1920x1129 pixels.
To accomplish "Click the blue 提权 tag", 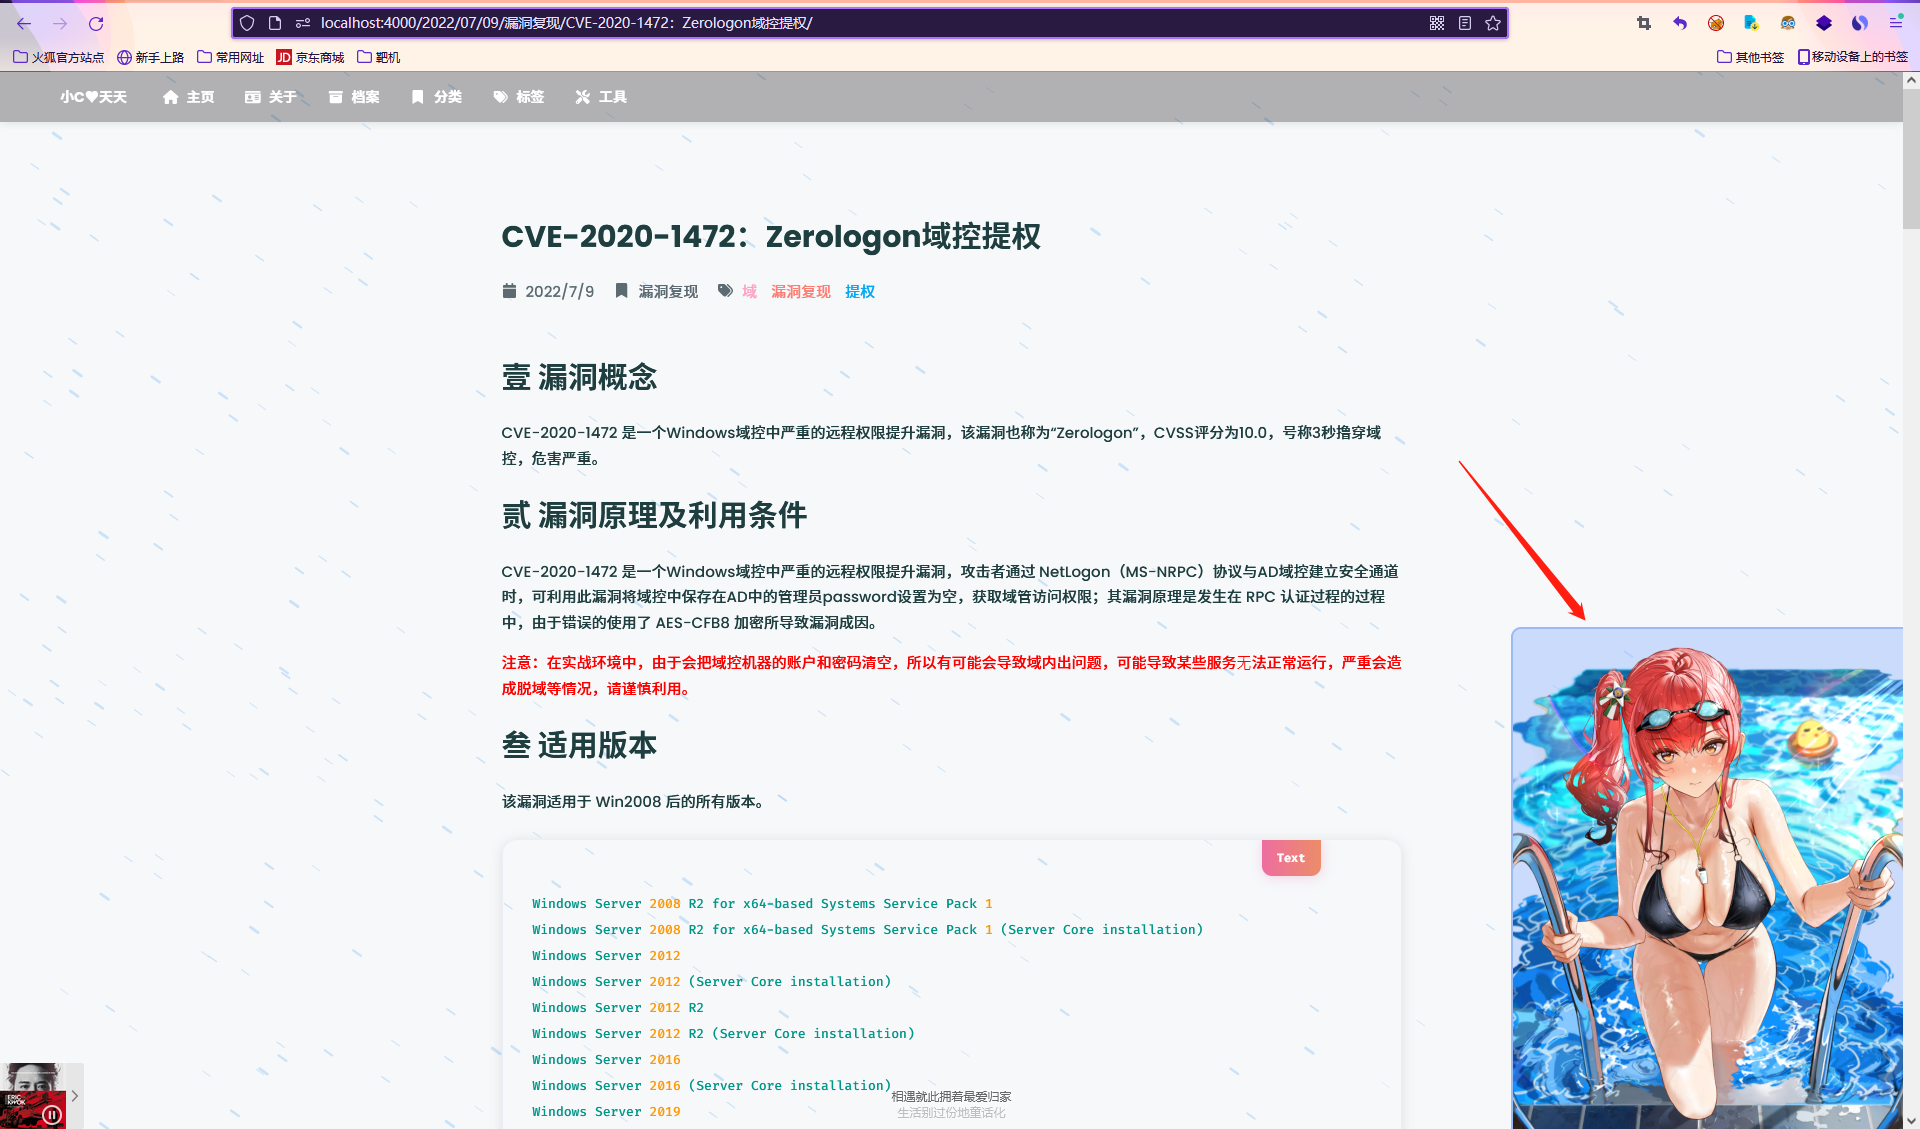I will pos(860,291).
